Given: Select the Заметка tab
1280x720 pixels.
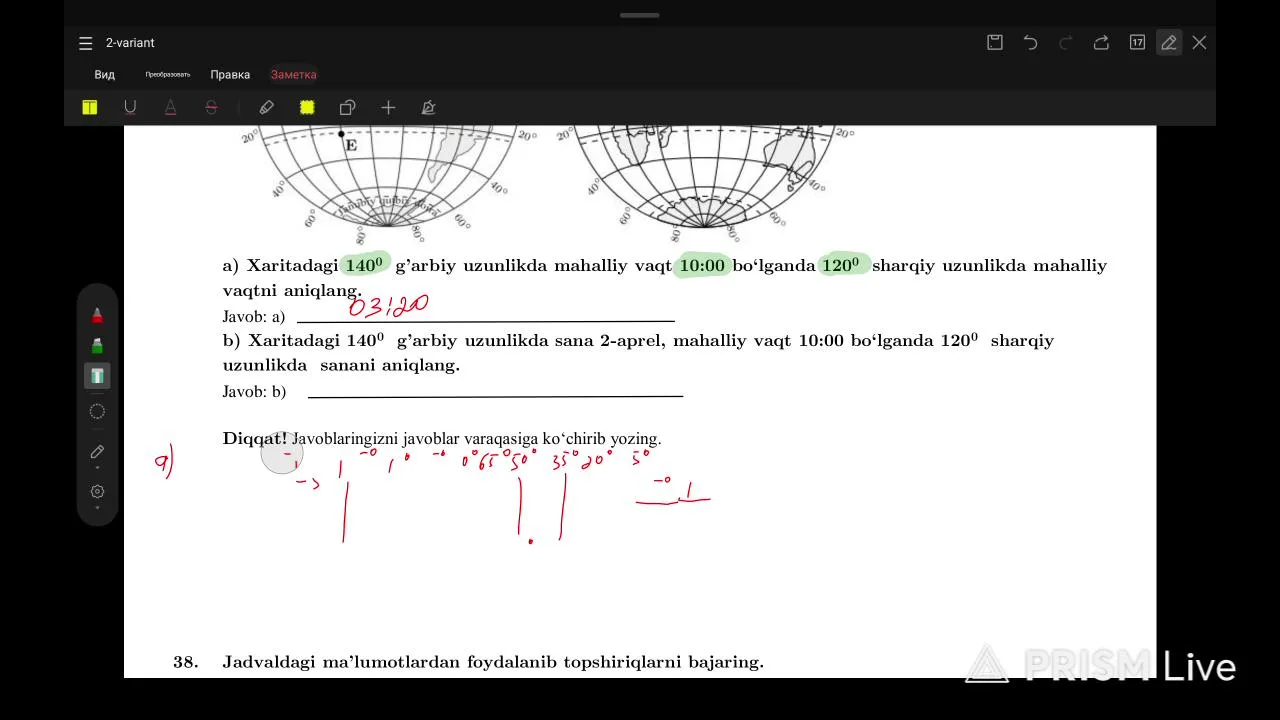Looking at the screenshot, I should coord(293,75).
